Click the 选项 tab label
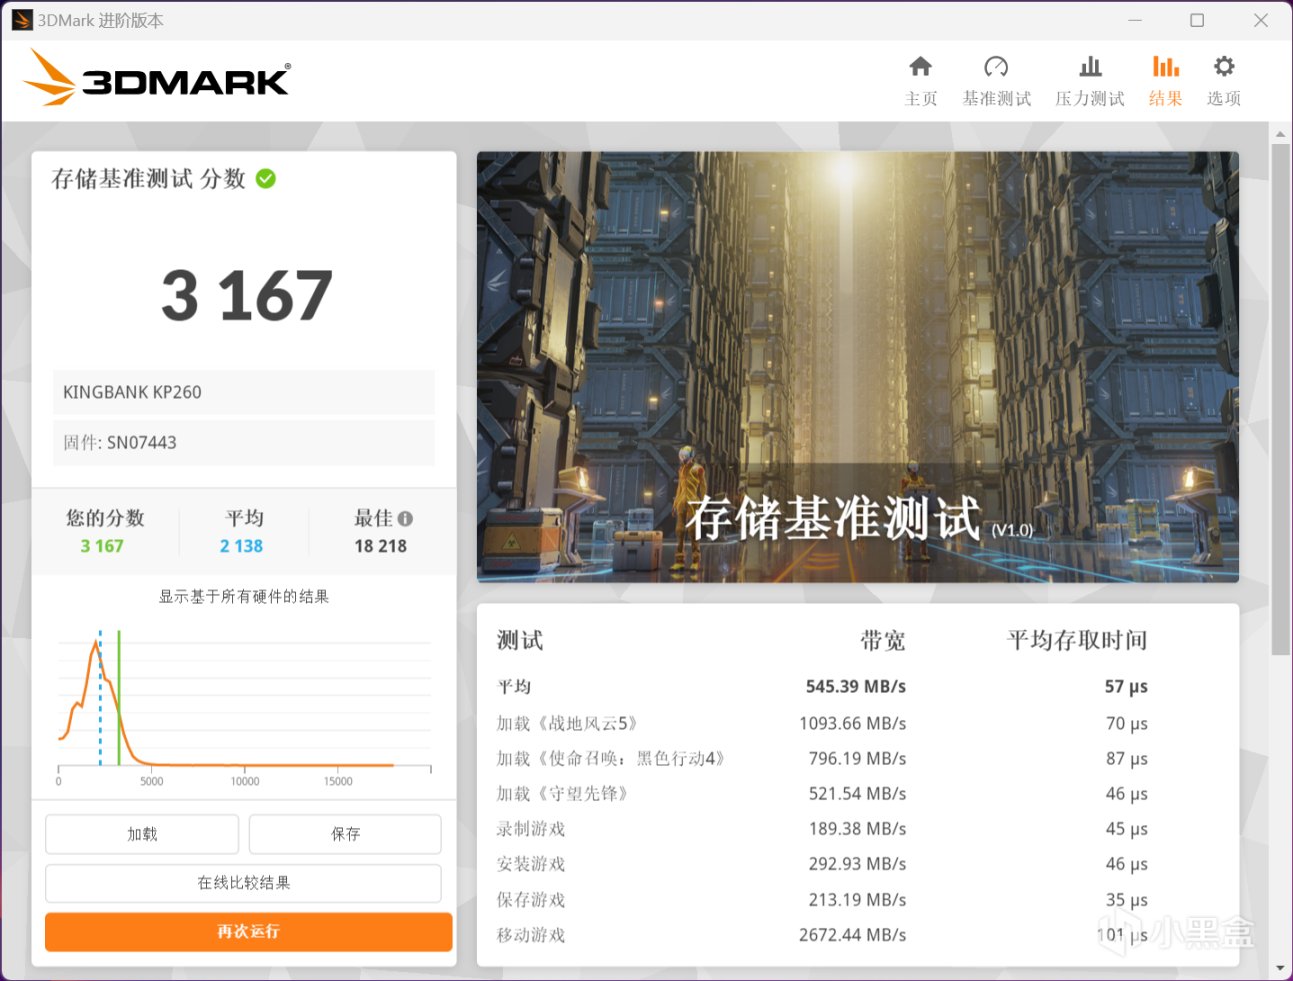The height and width of the screenshot is (981, 1293). pyautogui.click(x=1224, y=98)
